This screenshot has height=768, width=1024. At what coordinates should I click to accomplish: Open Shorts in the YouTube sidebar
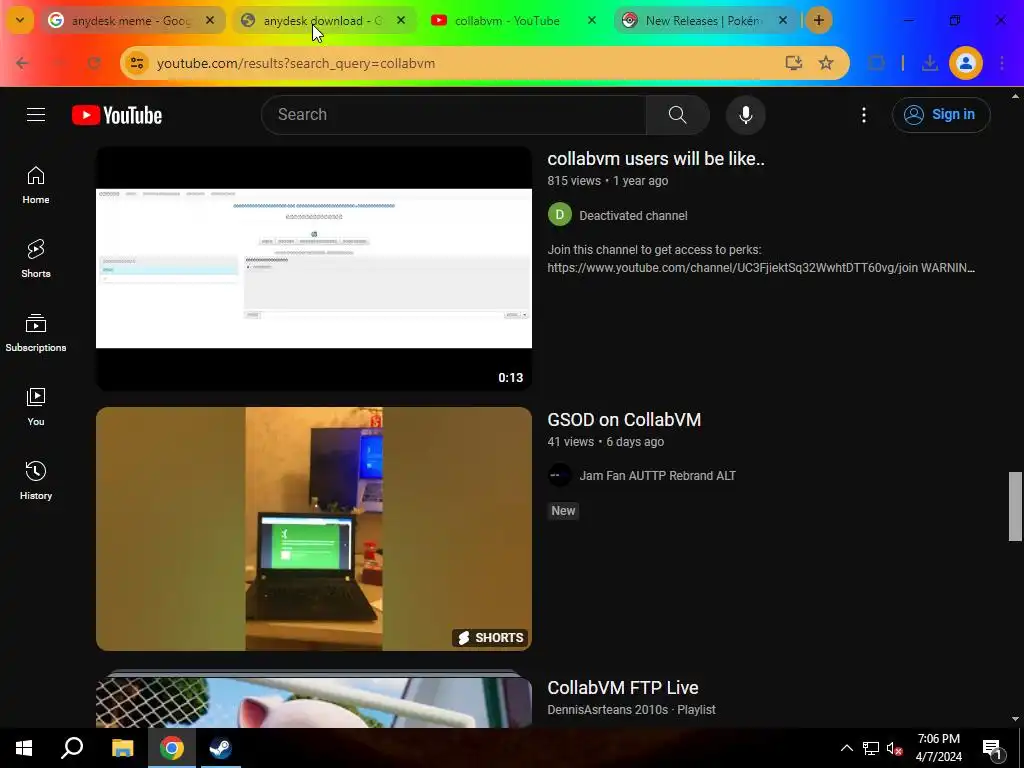36,259
